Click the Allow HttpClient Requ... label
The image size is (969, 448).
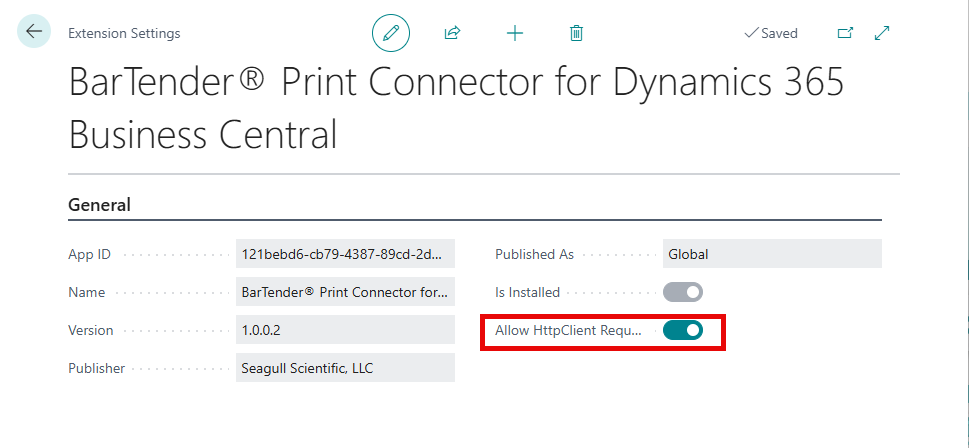[x=569, y=330]
